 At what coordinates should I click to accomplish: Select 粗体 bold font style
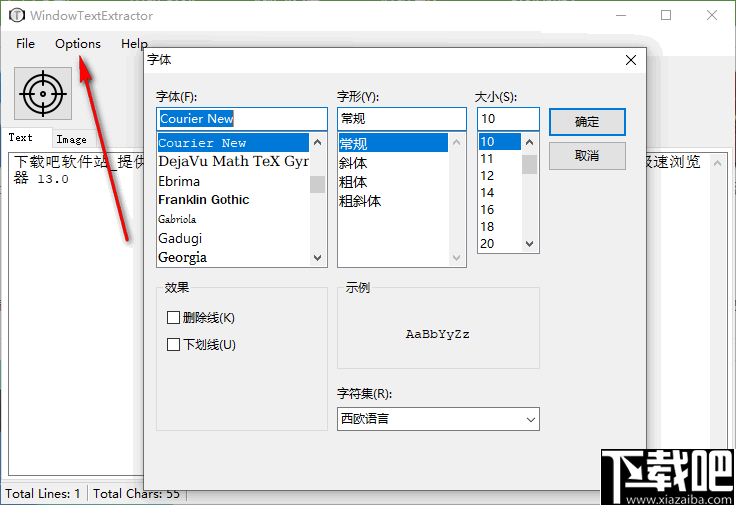tap(393, 182)
